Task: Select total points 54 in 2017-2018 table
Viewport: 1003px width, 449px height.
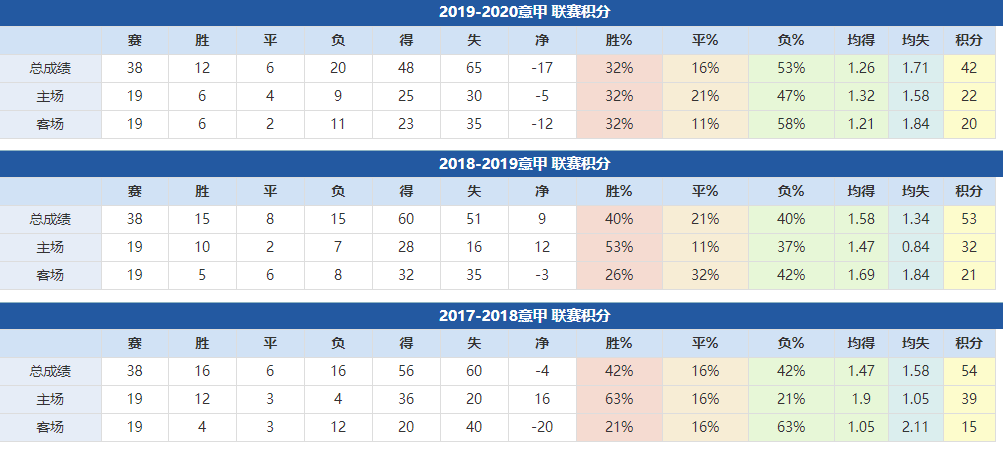Action: click(x=968, y=371)
